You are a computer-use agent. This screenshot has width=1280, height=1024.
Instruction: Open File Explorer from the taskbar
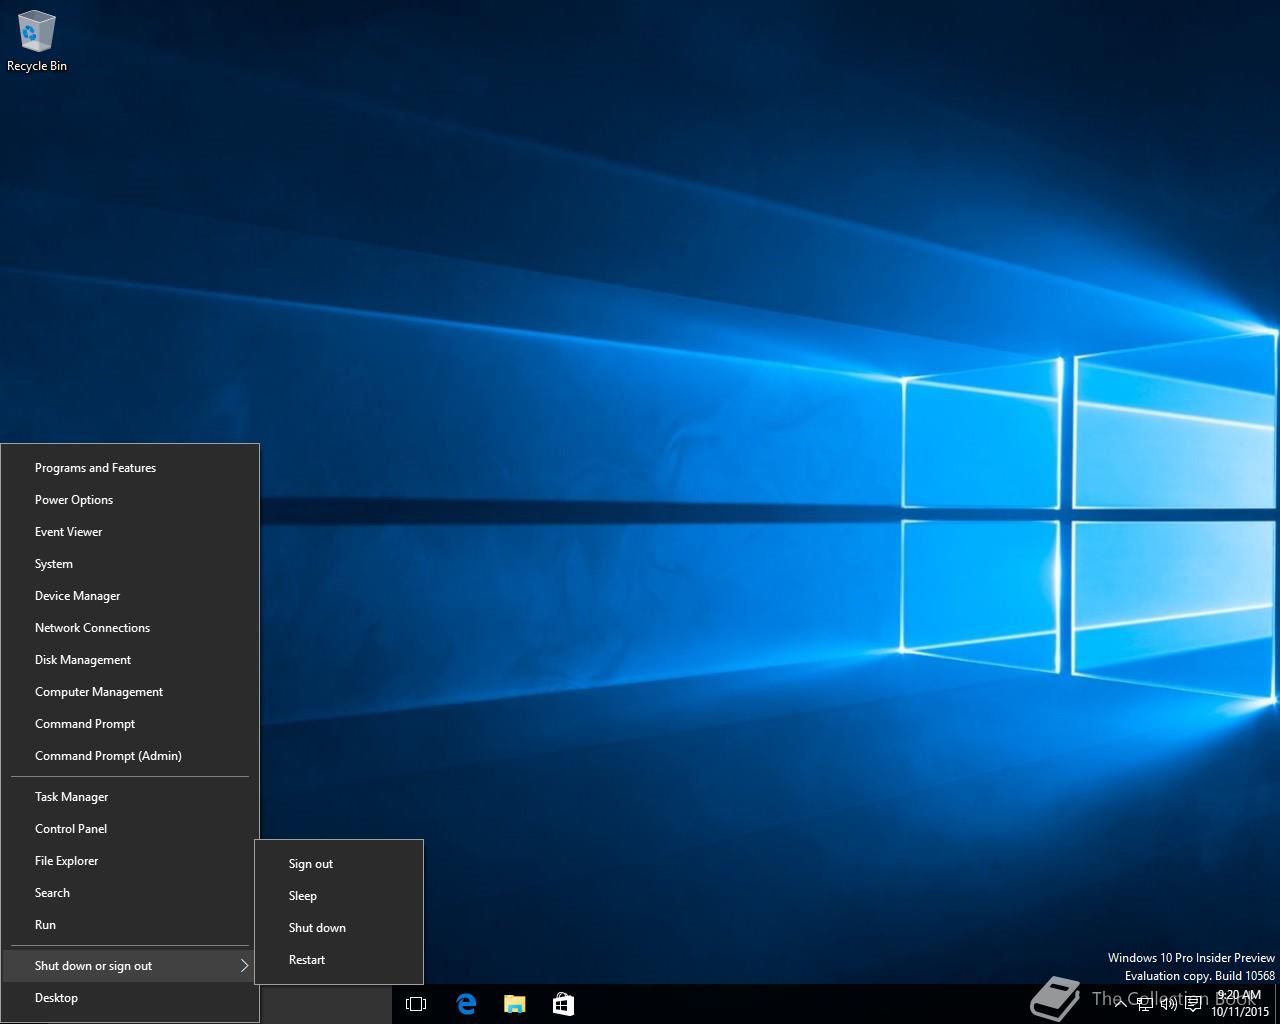click(x=514, y=1004)
